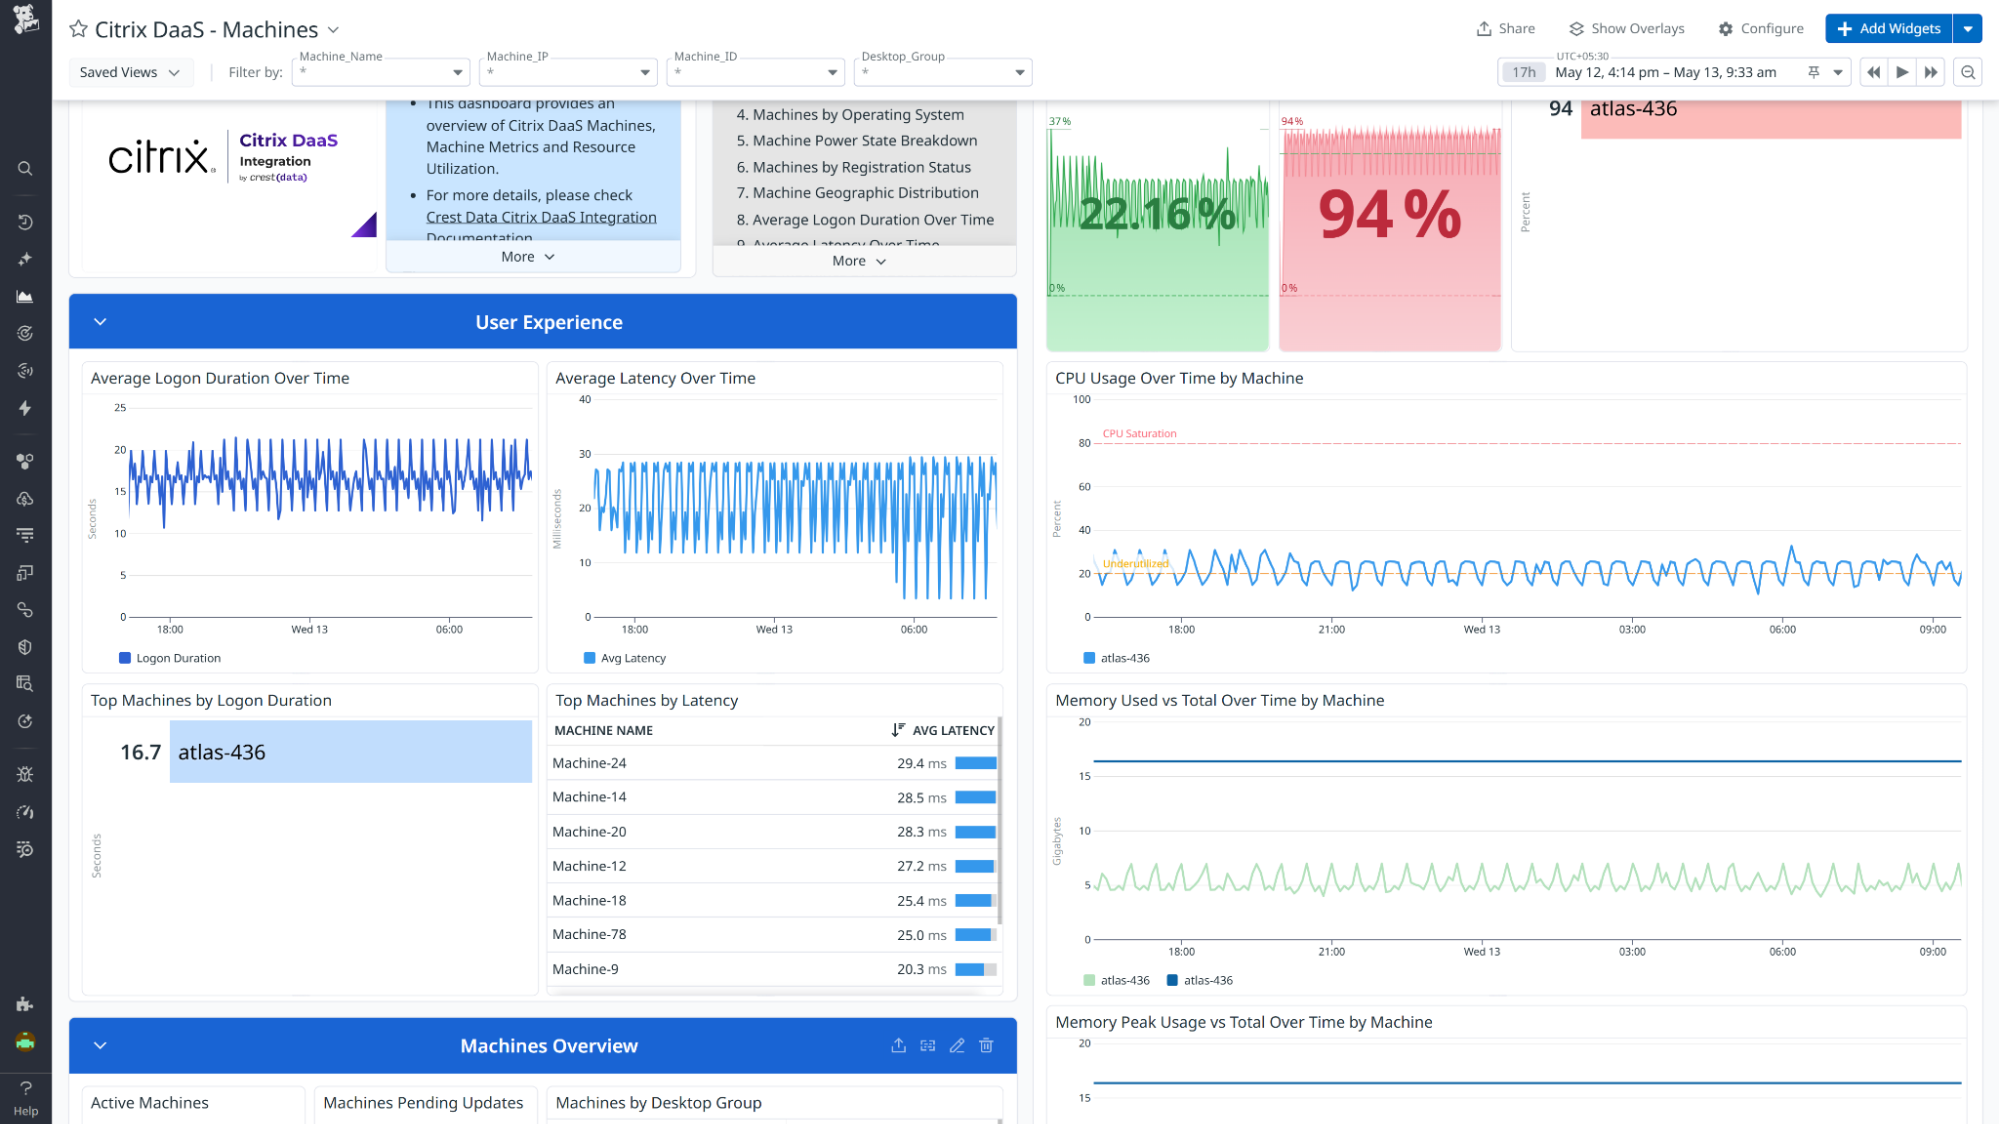Click the dark blue atlas-436 memory legend swatch
This screenshot has height=1125, width=1999.
click(1172, 981)
